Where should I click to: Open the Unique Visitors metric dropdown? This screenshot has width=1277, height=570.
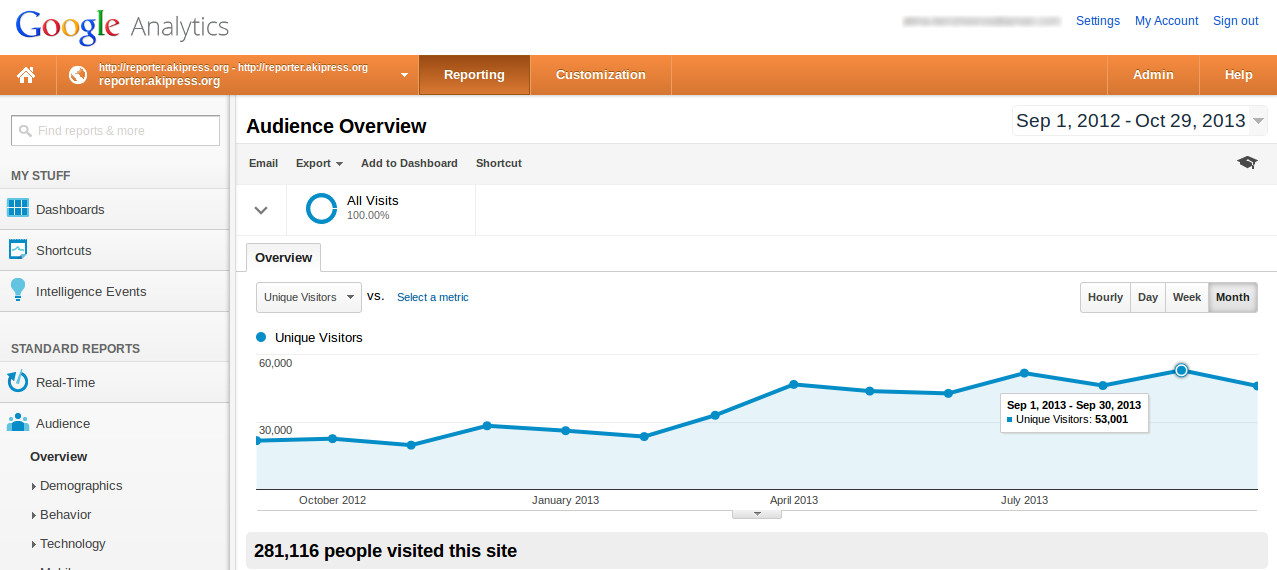click(x=309, y=298)
